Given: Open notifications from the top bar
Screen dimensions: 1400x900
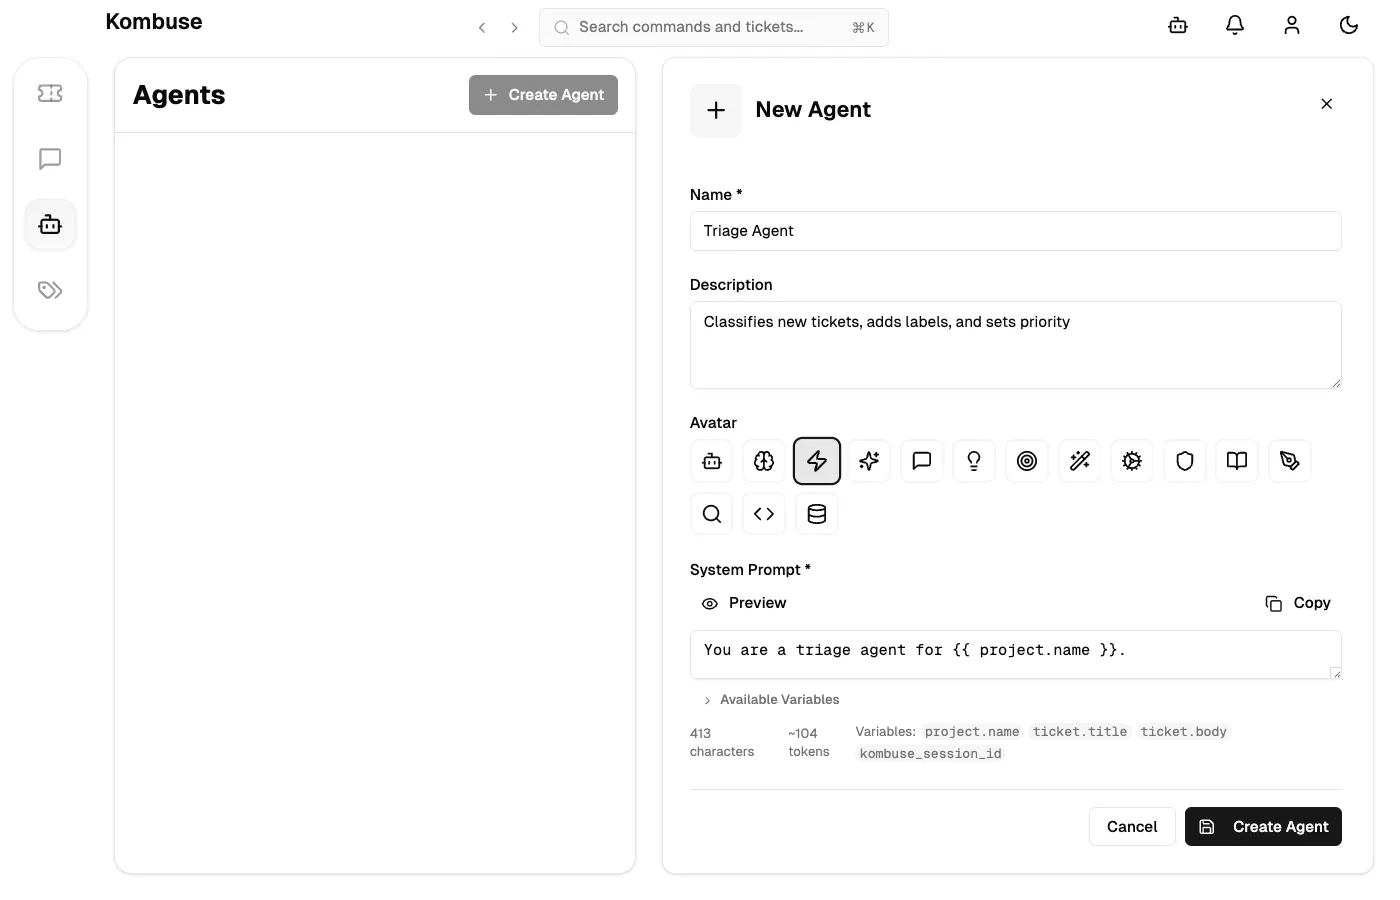Looking at the screenshot, I should [1234, 25].
